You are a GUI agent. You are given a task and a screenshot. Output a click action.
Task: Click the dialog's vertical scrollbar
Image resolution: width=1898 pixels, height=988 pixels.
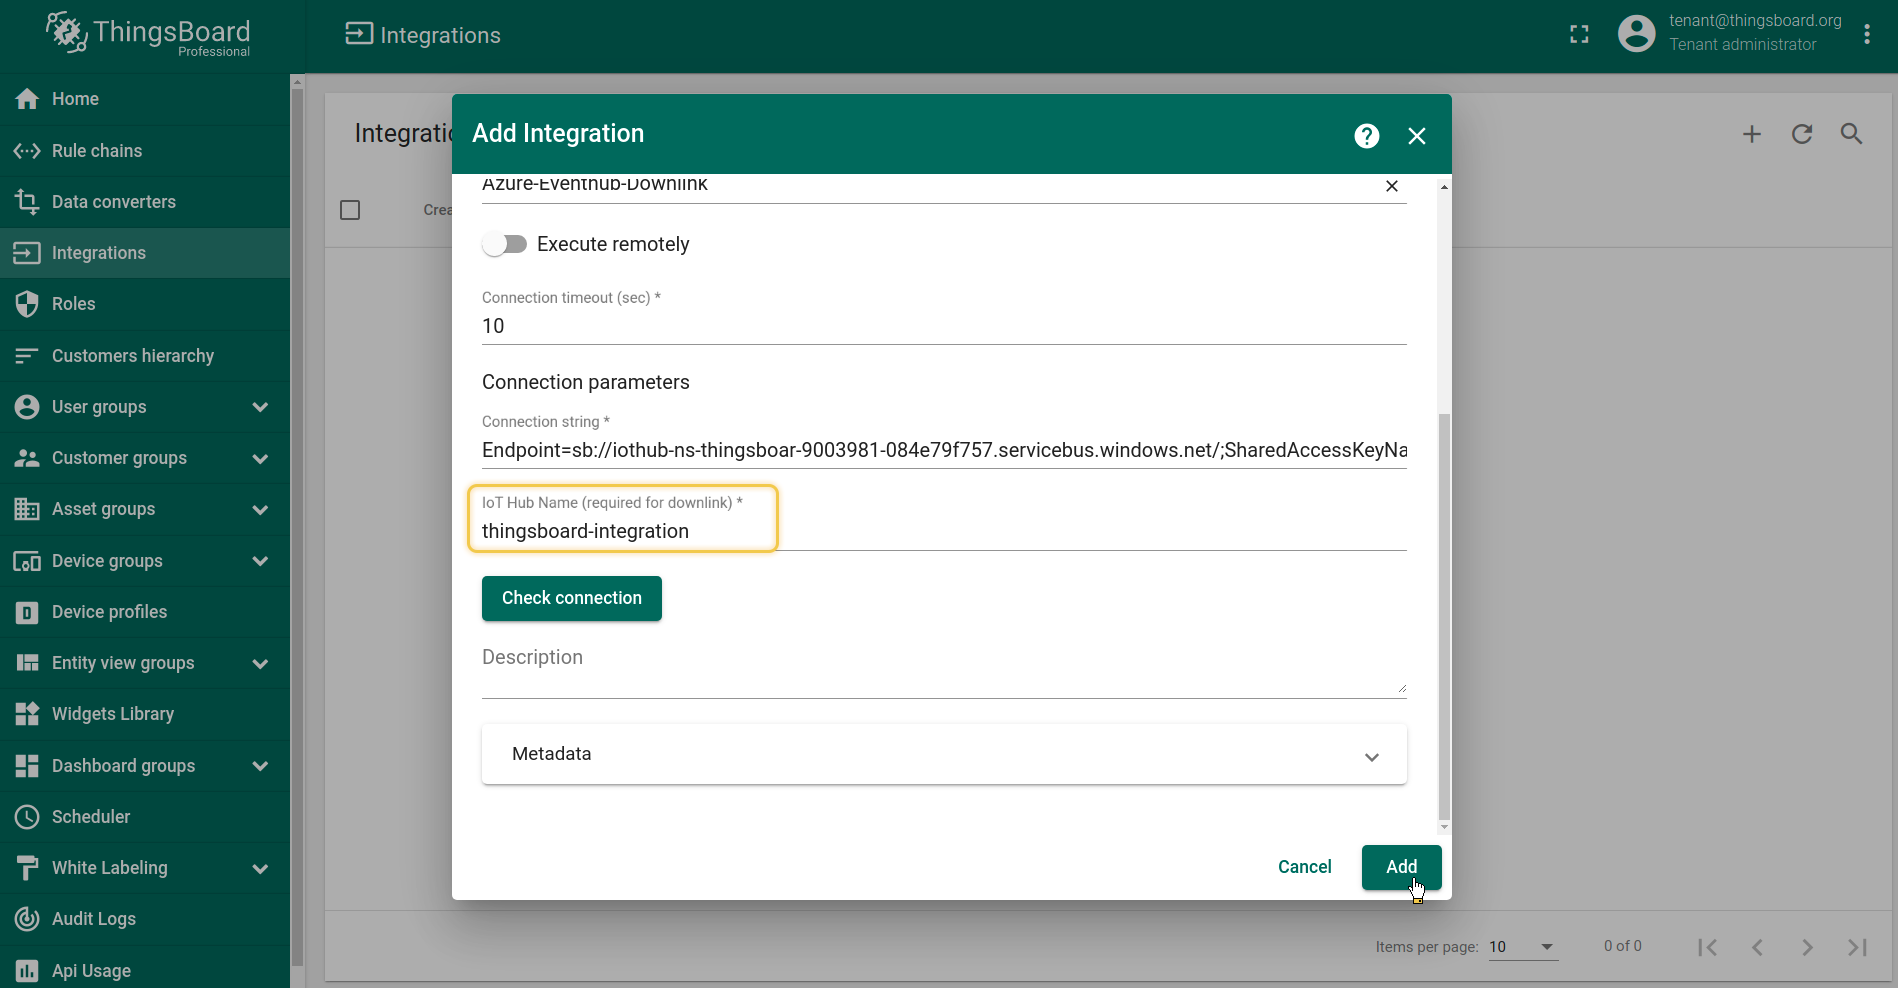[1443, 614]
